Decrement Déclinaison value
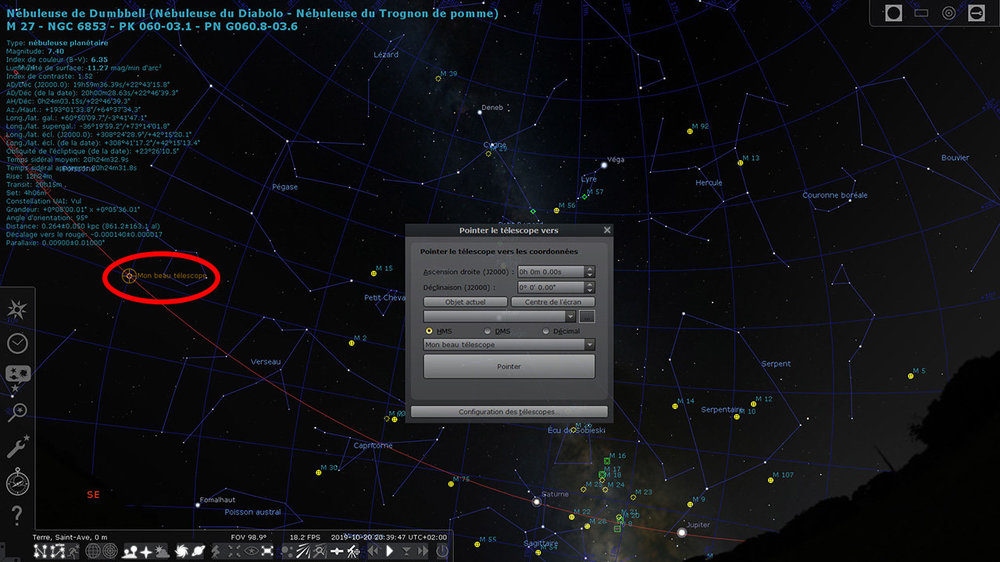The image size is (1000, 562). pos(590,291)
